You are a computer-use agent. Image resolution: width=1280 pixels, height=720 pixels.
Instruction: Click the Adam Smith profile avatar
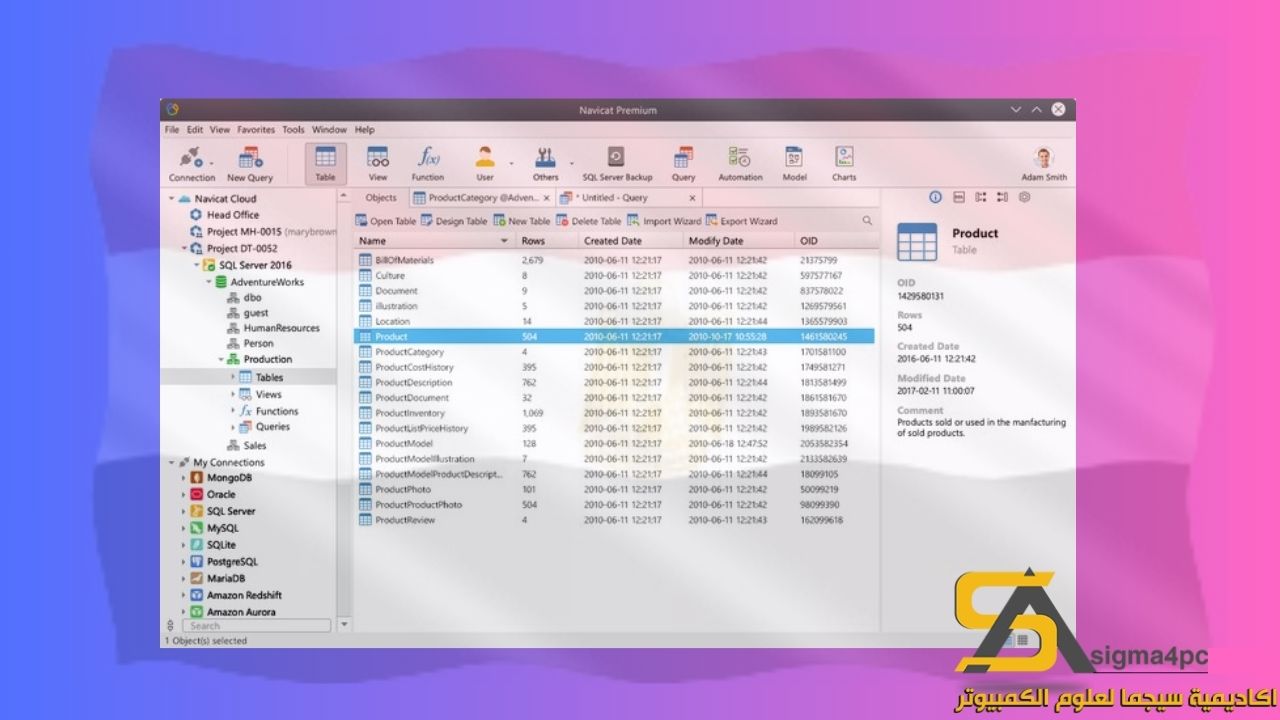click(1044, 158)
